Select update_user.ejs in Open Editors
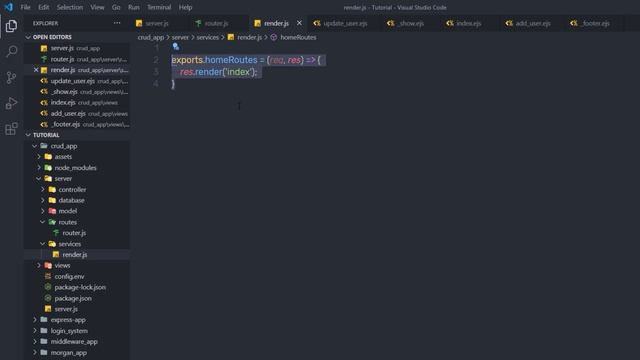 (x=78, y=81)
